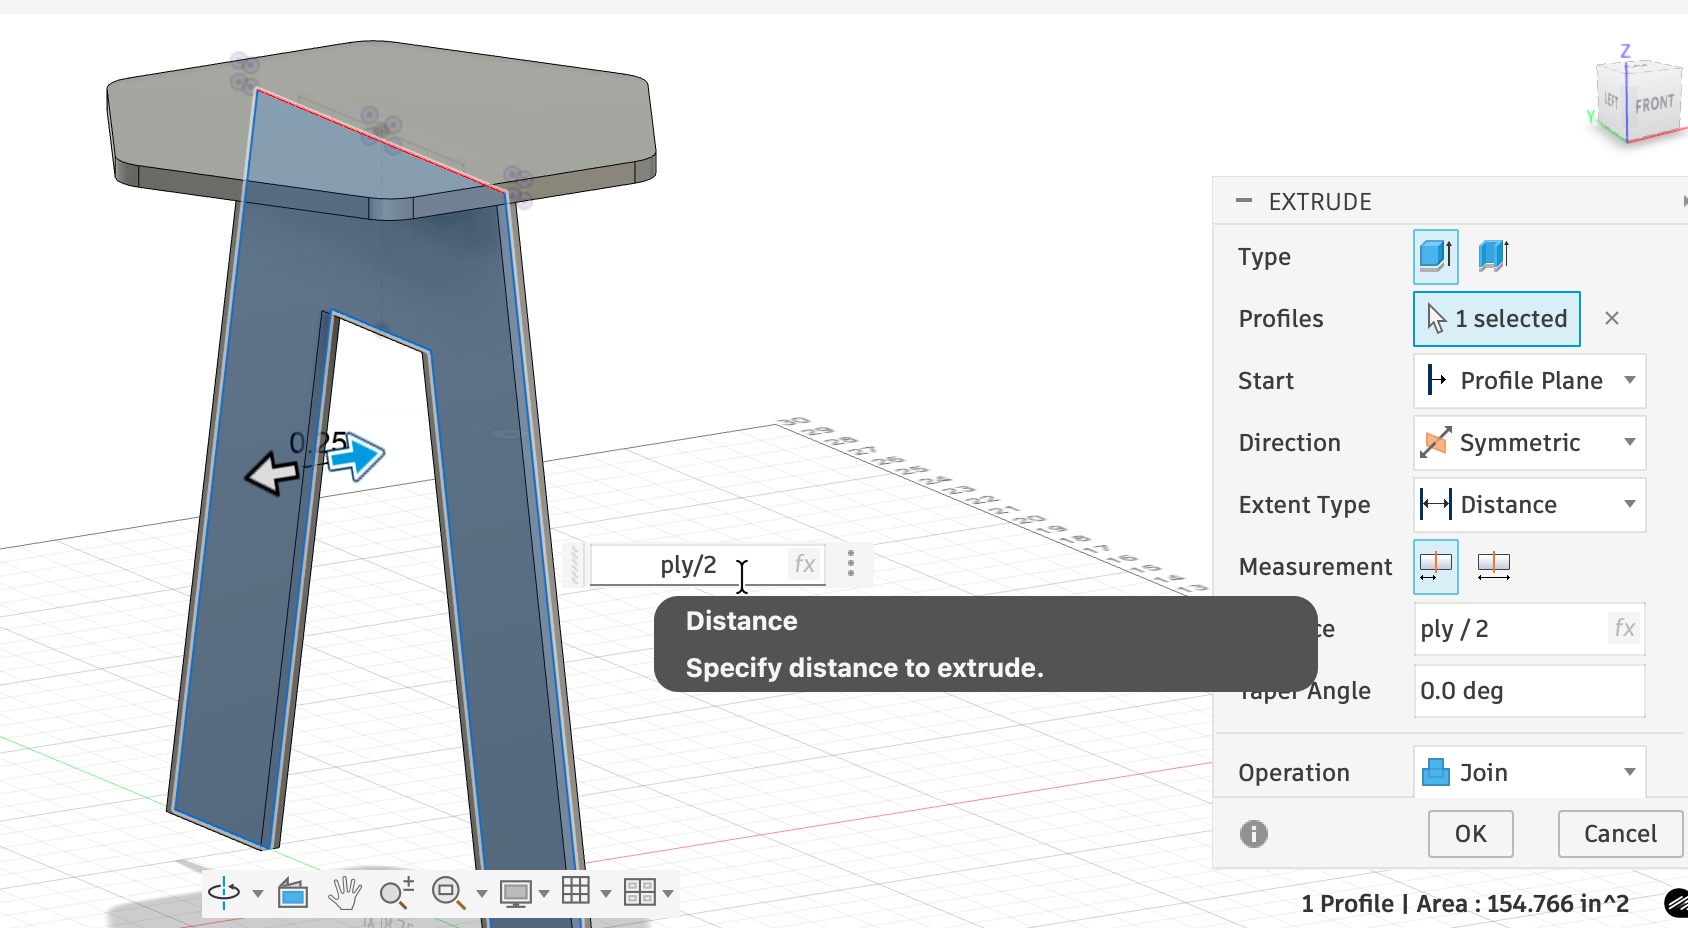
Task: Open the Zoom Window dropdown arrow
Action: (482, 893)
